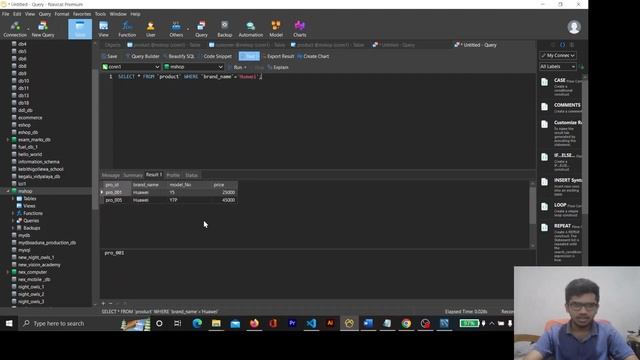Image resolution: width=640 pixels, height=360 pixels.
Task: Open Google Chrome from the taskbar
Action: [x=406, y=323]
